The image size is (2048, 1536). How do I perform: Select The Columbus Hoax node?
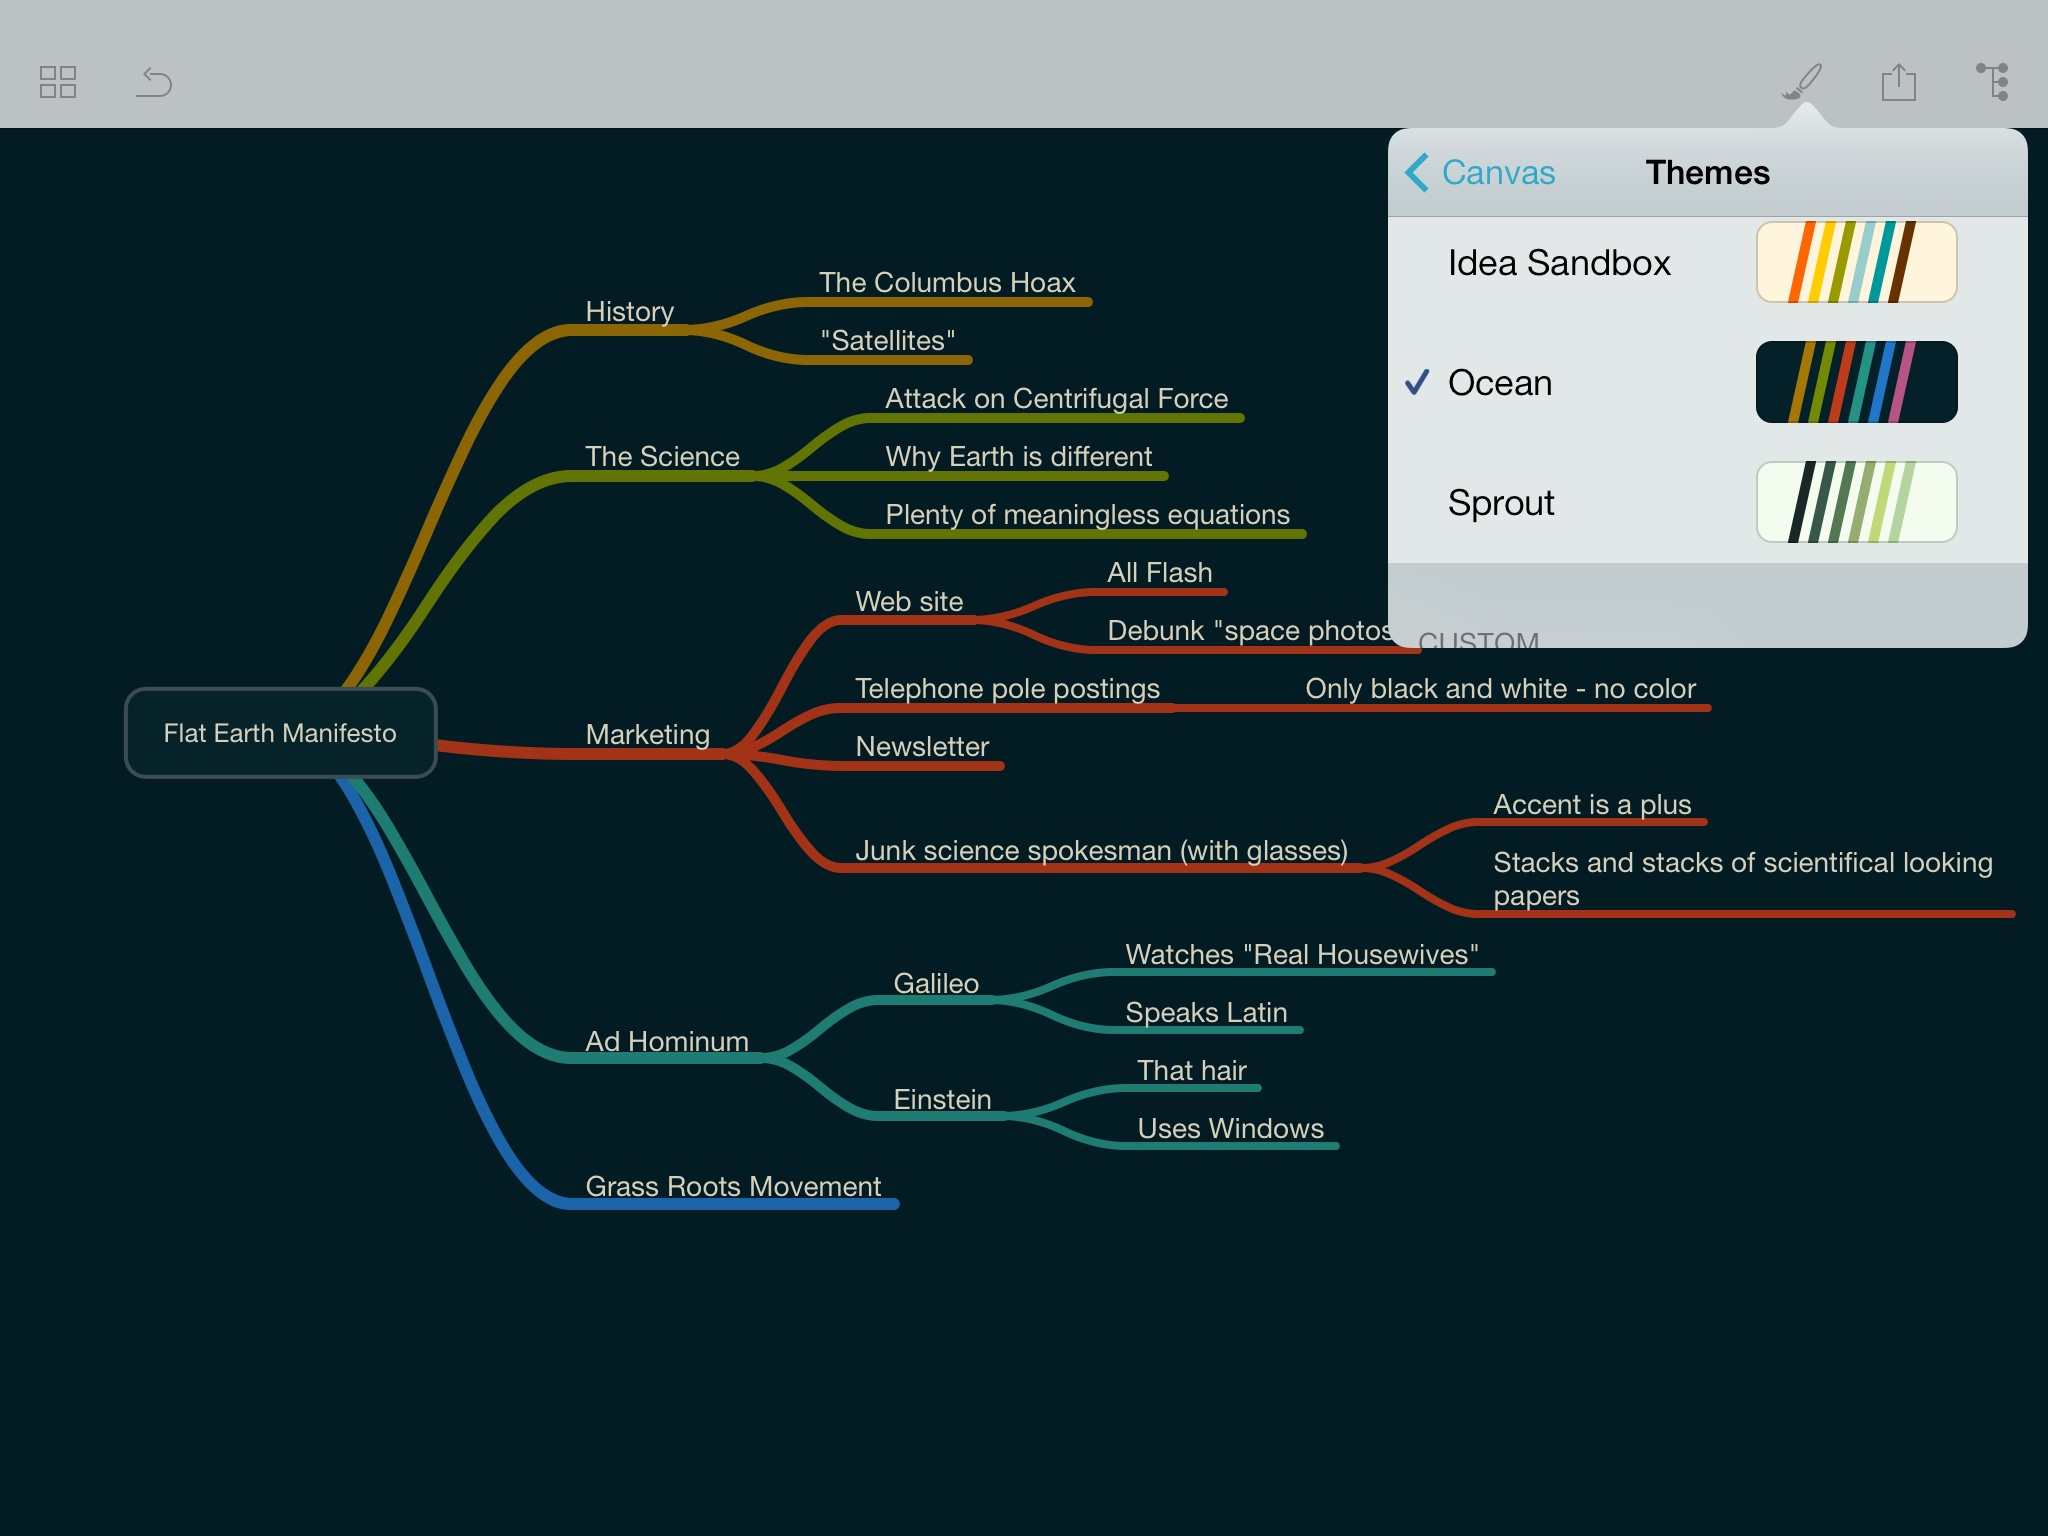pyautogui.click(x=947, y=283)
